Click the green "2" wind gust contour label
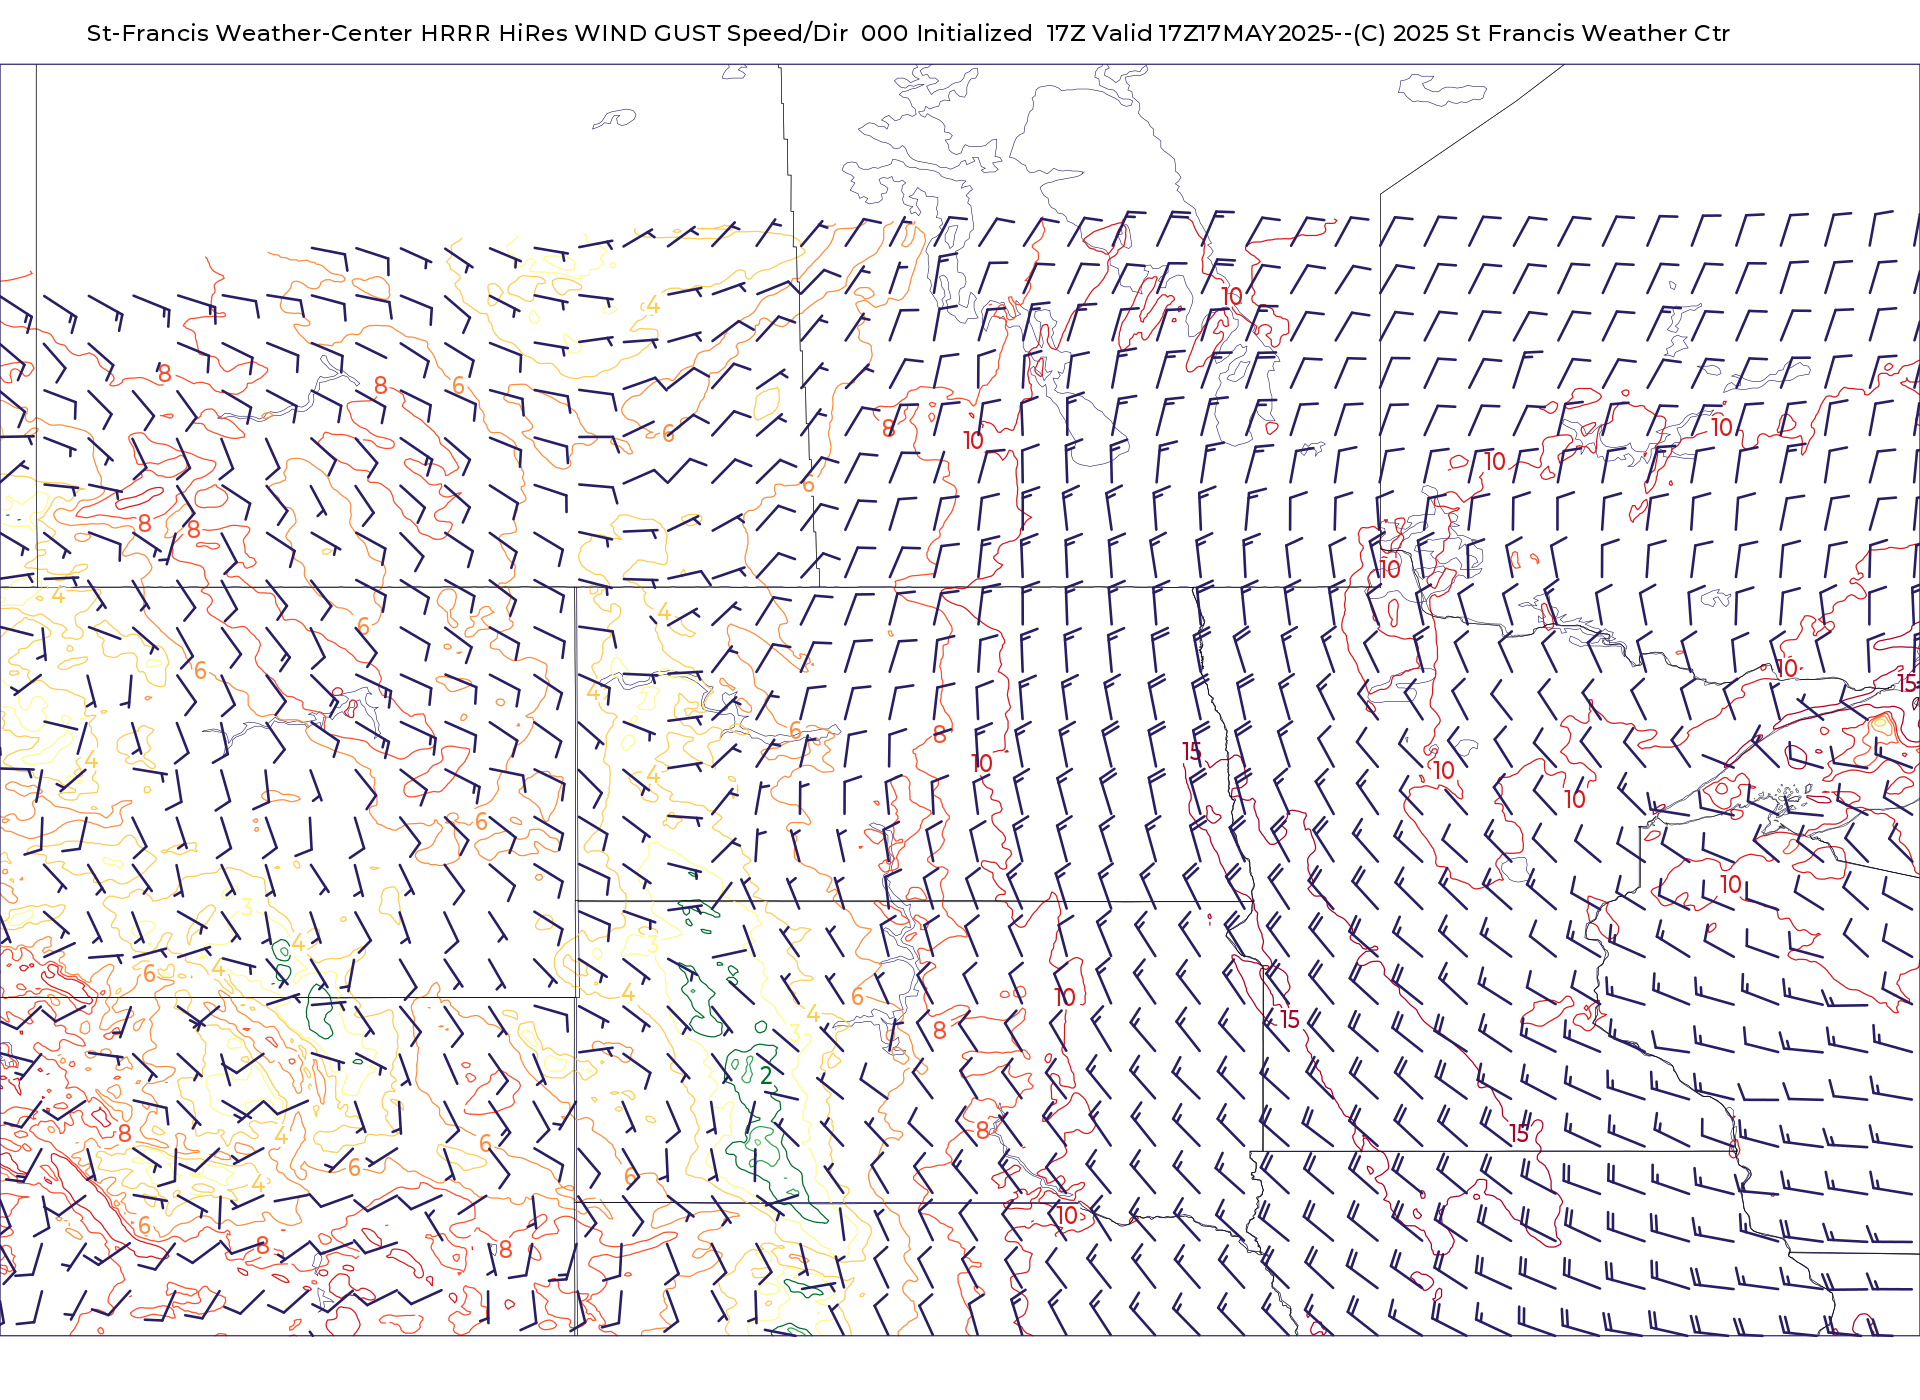Image resolution: width=1920 pixels, height=1400 pixels. 766,1075
